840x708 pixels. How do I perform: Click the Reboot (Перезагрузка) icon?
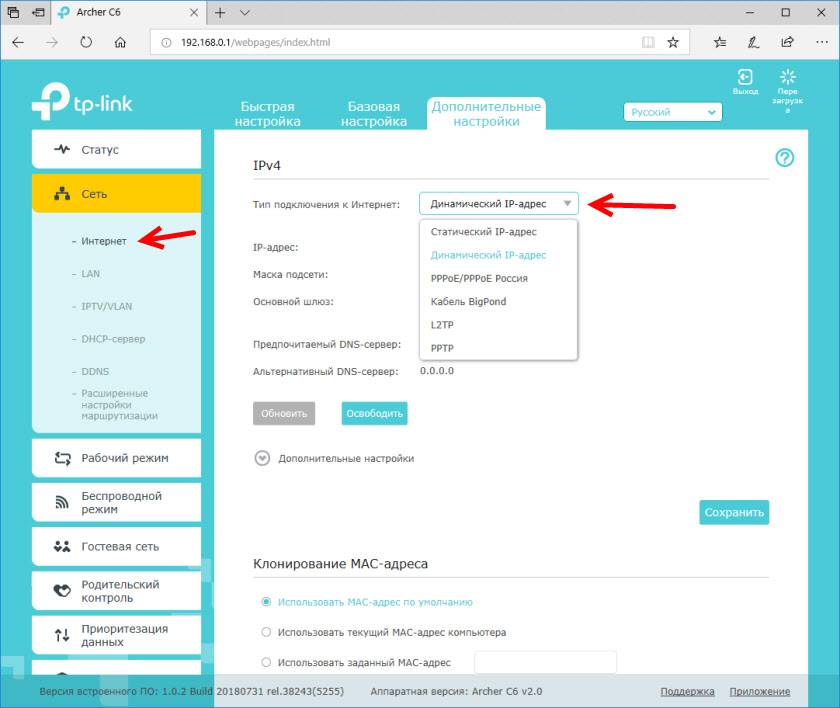(788, 77)
